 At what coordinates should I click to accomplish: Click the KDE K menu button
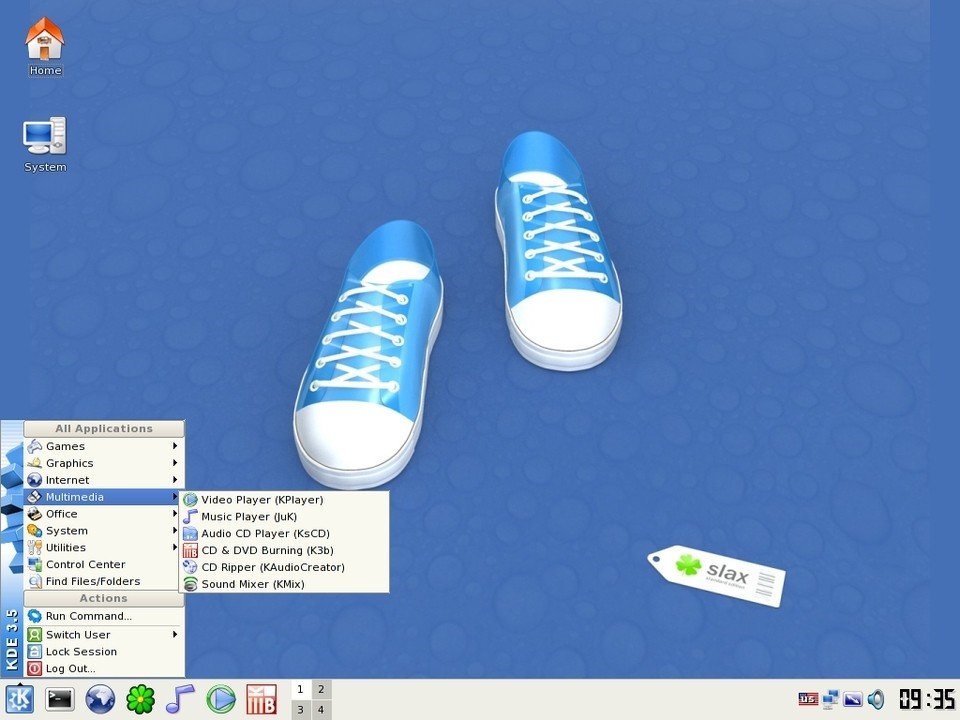click(x=19, y=698)
